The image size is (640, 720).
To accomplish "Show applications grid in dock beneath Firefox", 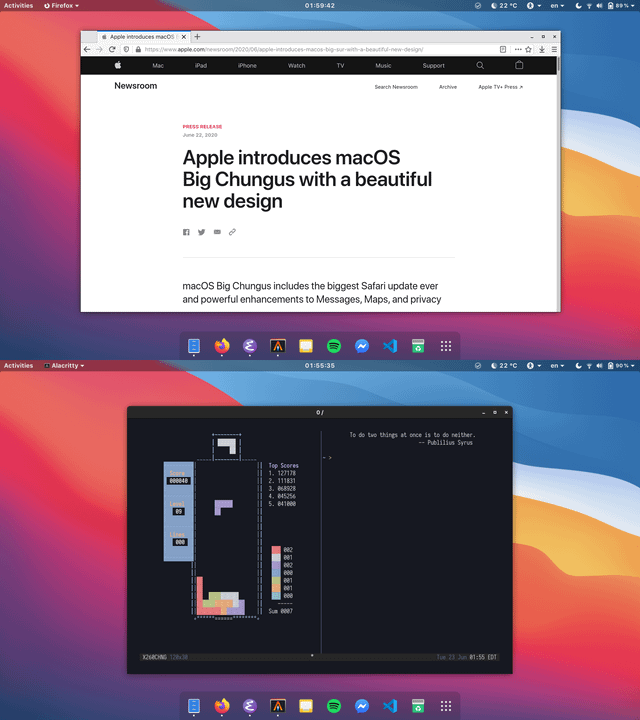I will [446, 346].
